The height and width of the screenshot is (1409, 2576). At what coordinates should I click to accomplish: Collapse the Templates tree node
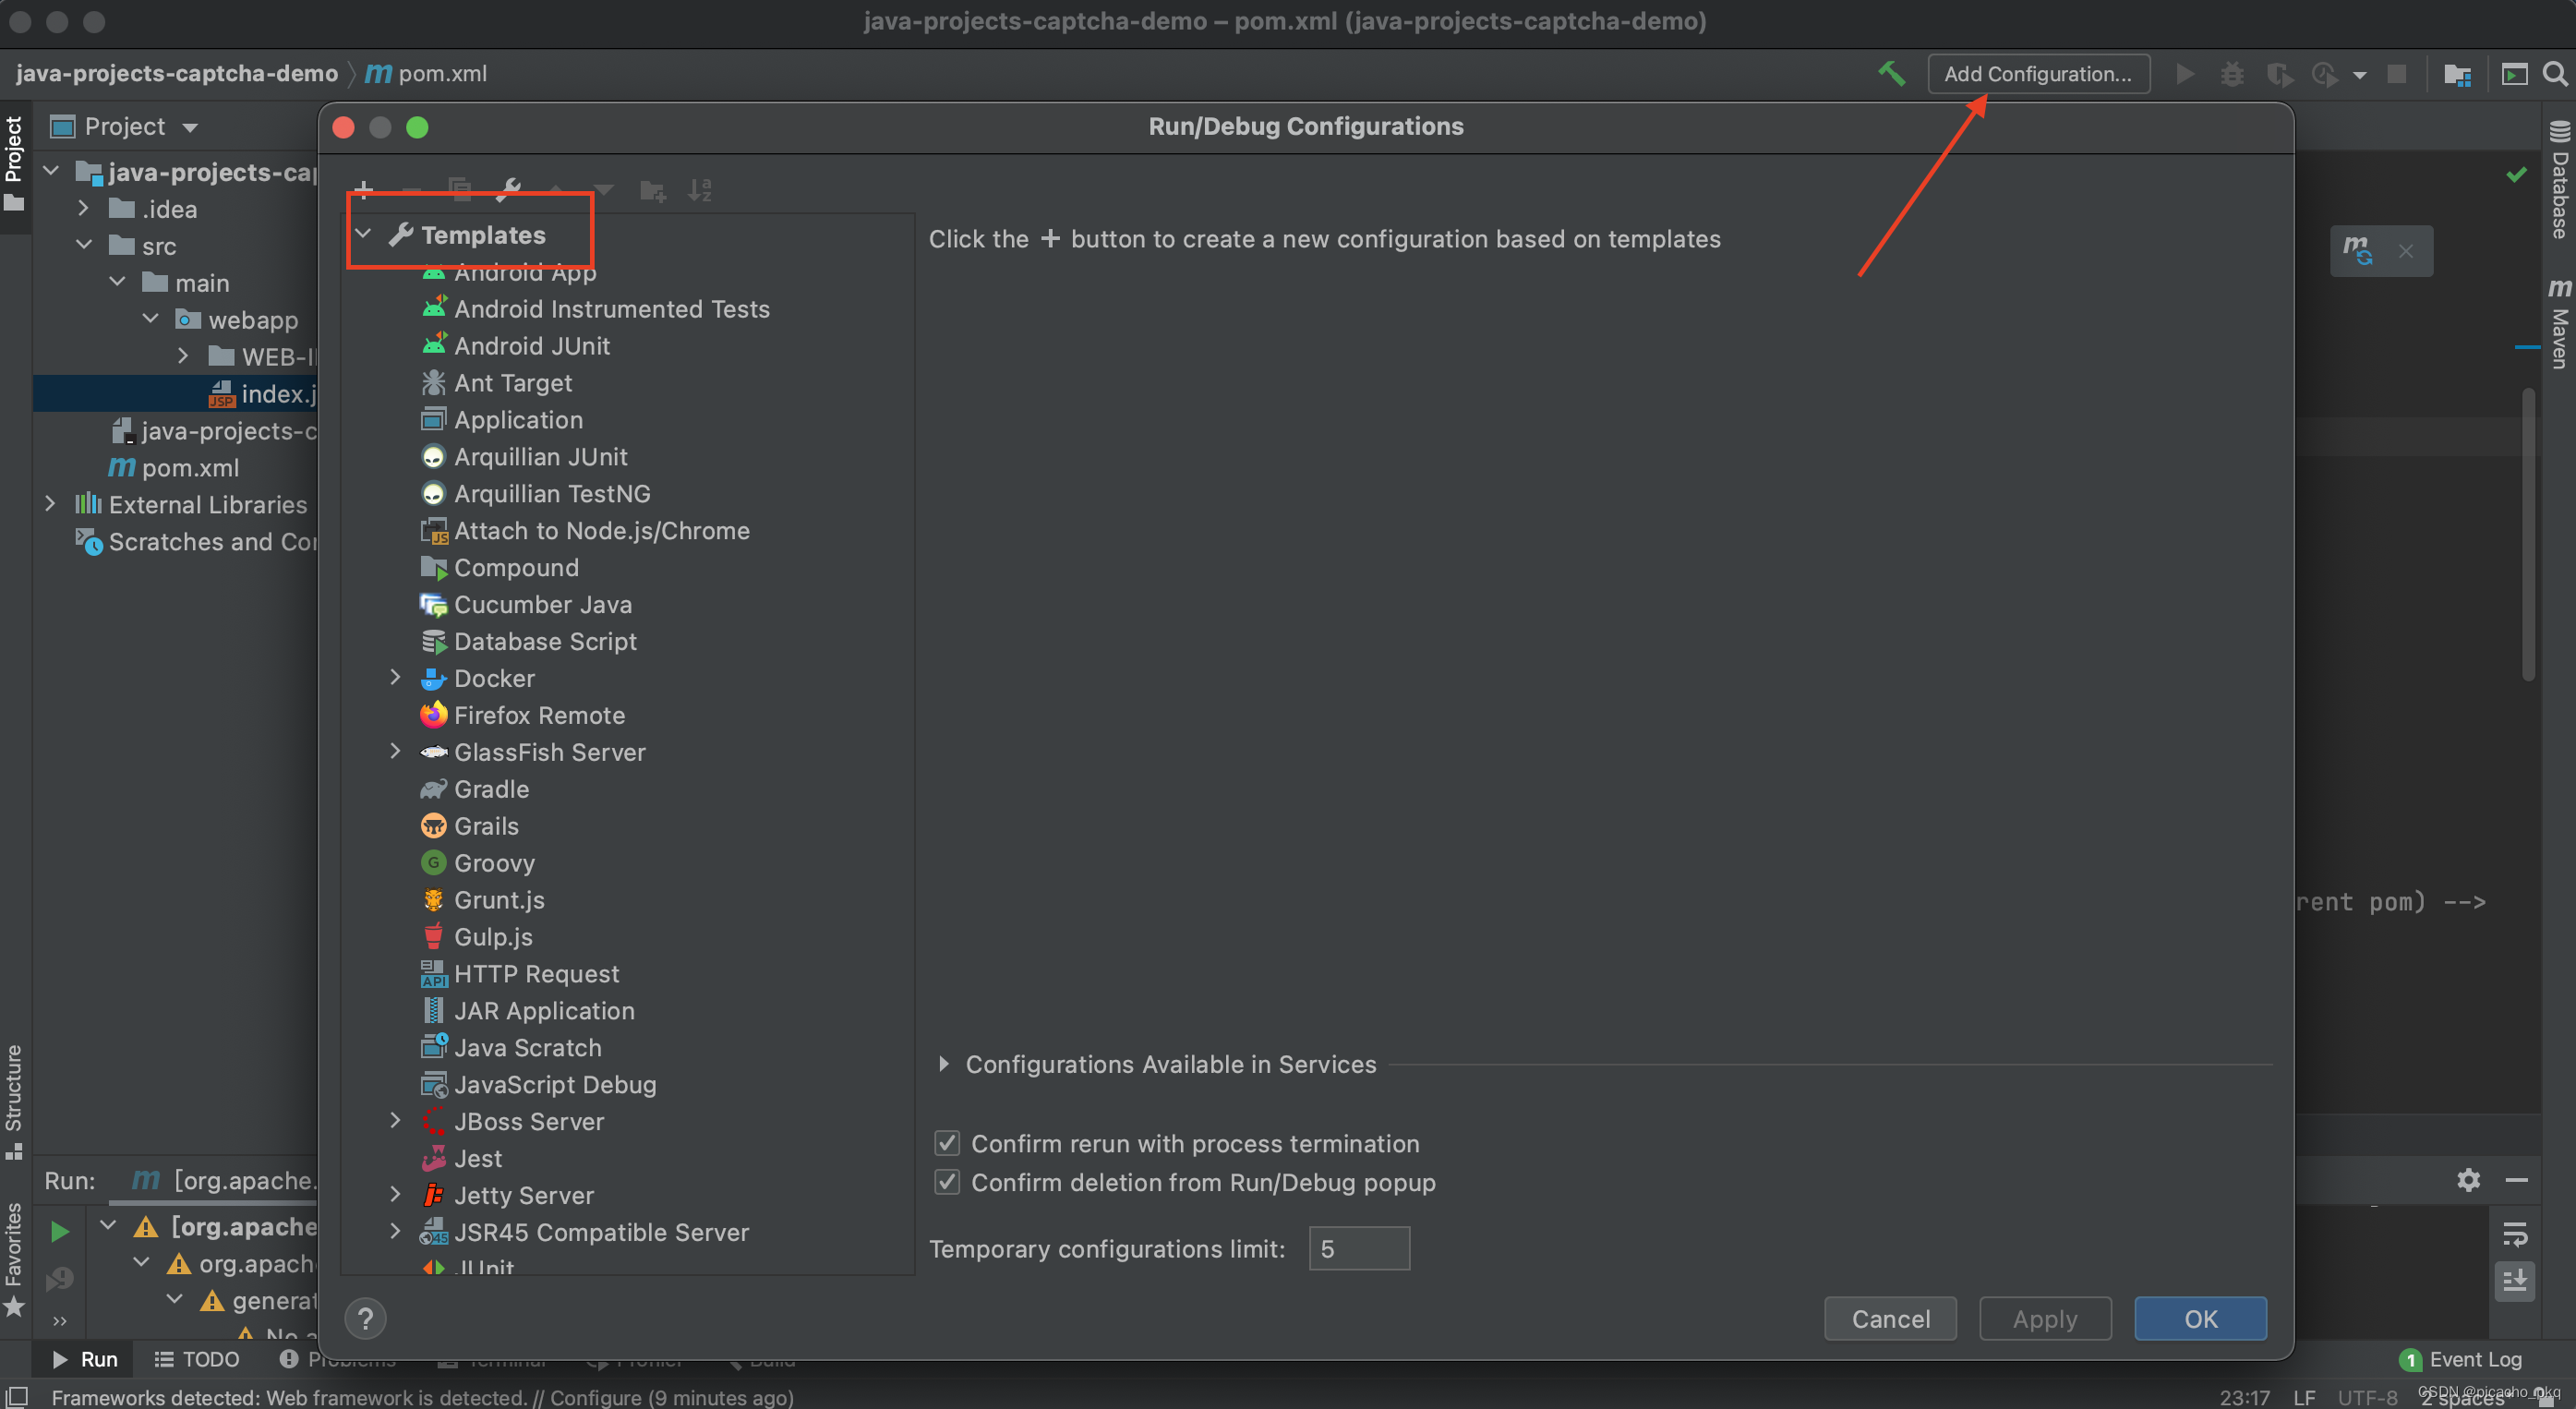click(363, 234)
